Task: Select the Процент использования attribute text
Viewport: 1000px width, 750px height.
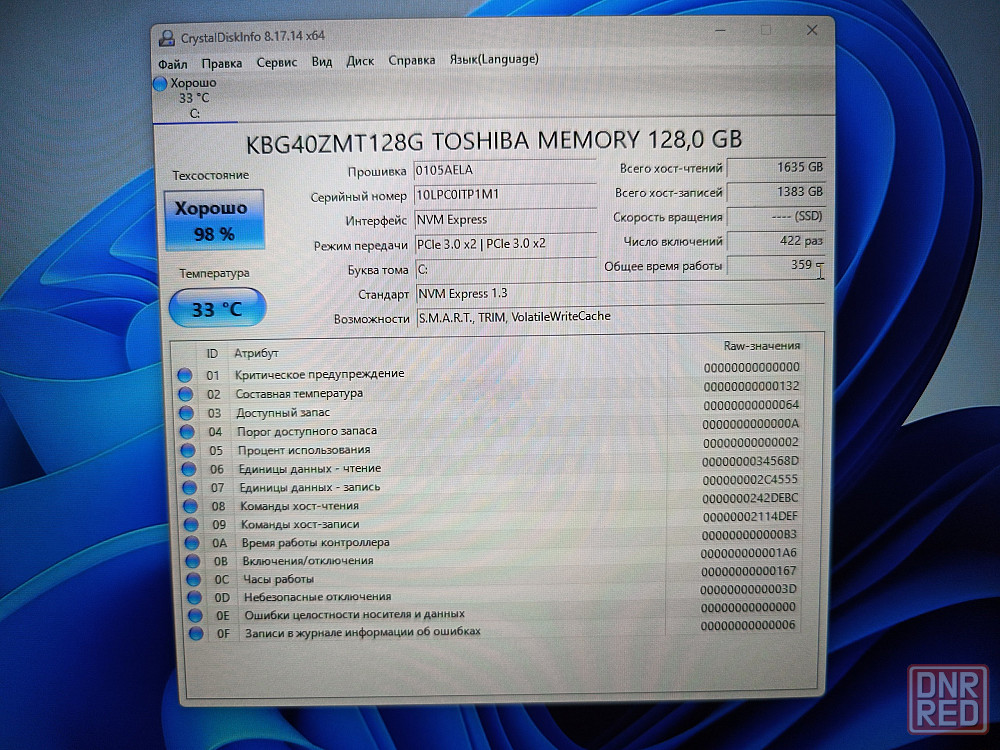Action: pyautogui.click(x=304, y=450)
